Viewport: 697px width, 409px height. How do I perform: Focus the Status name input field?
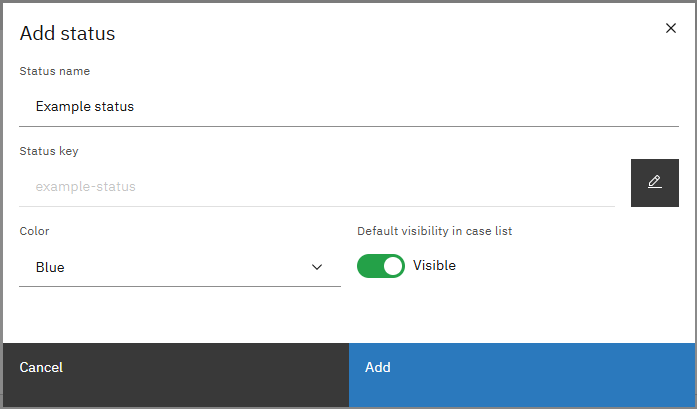point(348,106)
